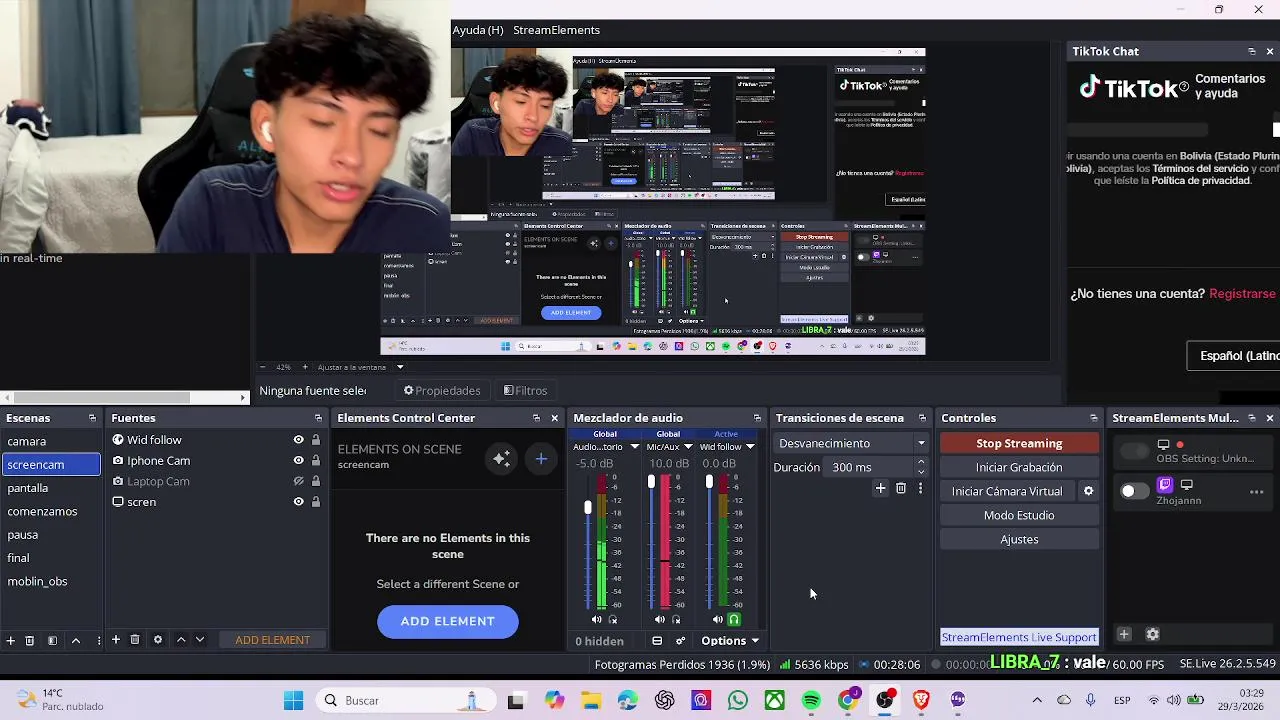Mute the Audio...torio channel speaker icon
This screenshot has height=720, width=1280.
click(x=597, y=620)
